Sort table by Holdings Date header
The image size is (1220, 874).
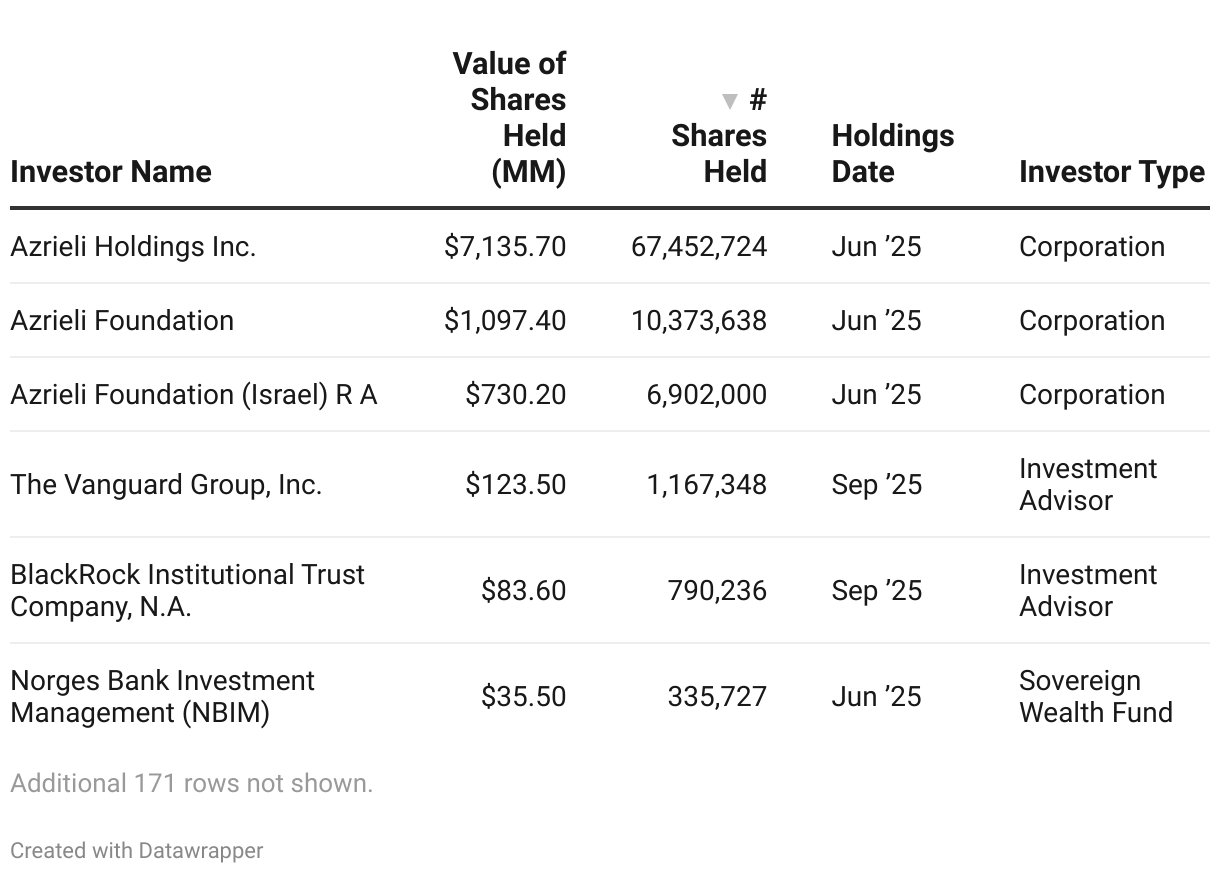coord(892,154)
